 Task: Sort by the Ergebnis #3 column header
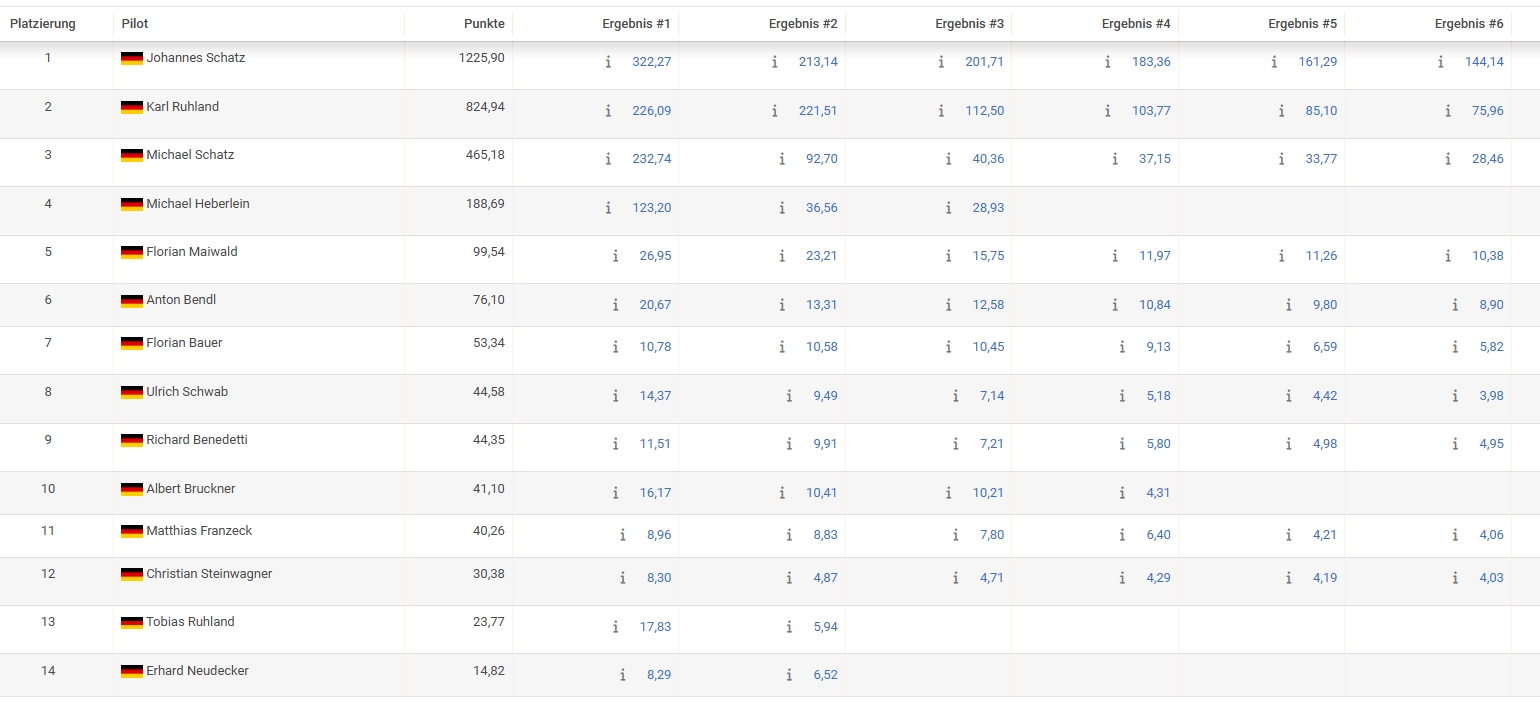pos(969,23)
